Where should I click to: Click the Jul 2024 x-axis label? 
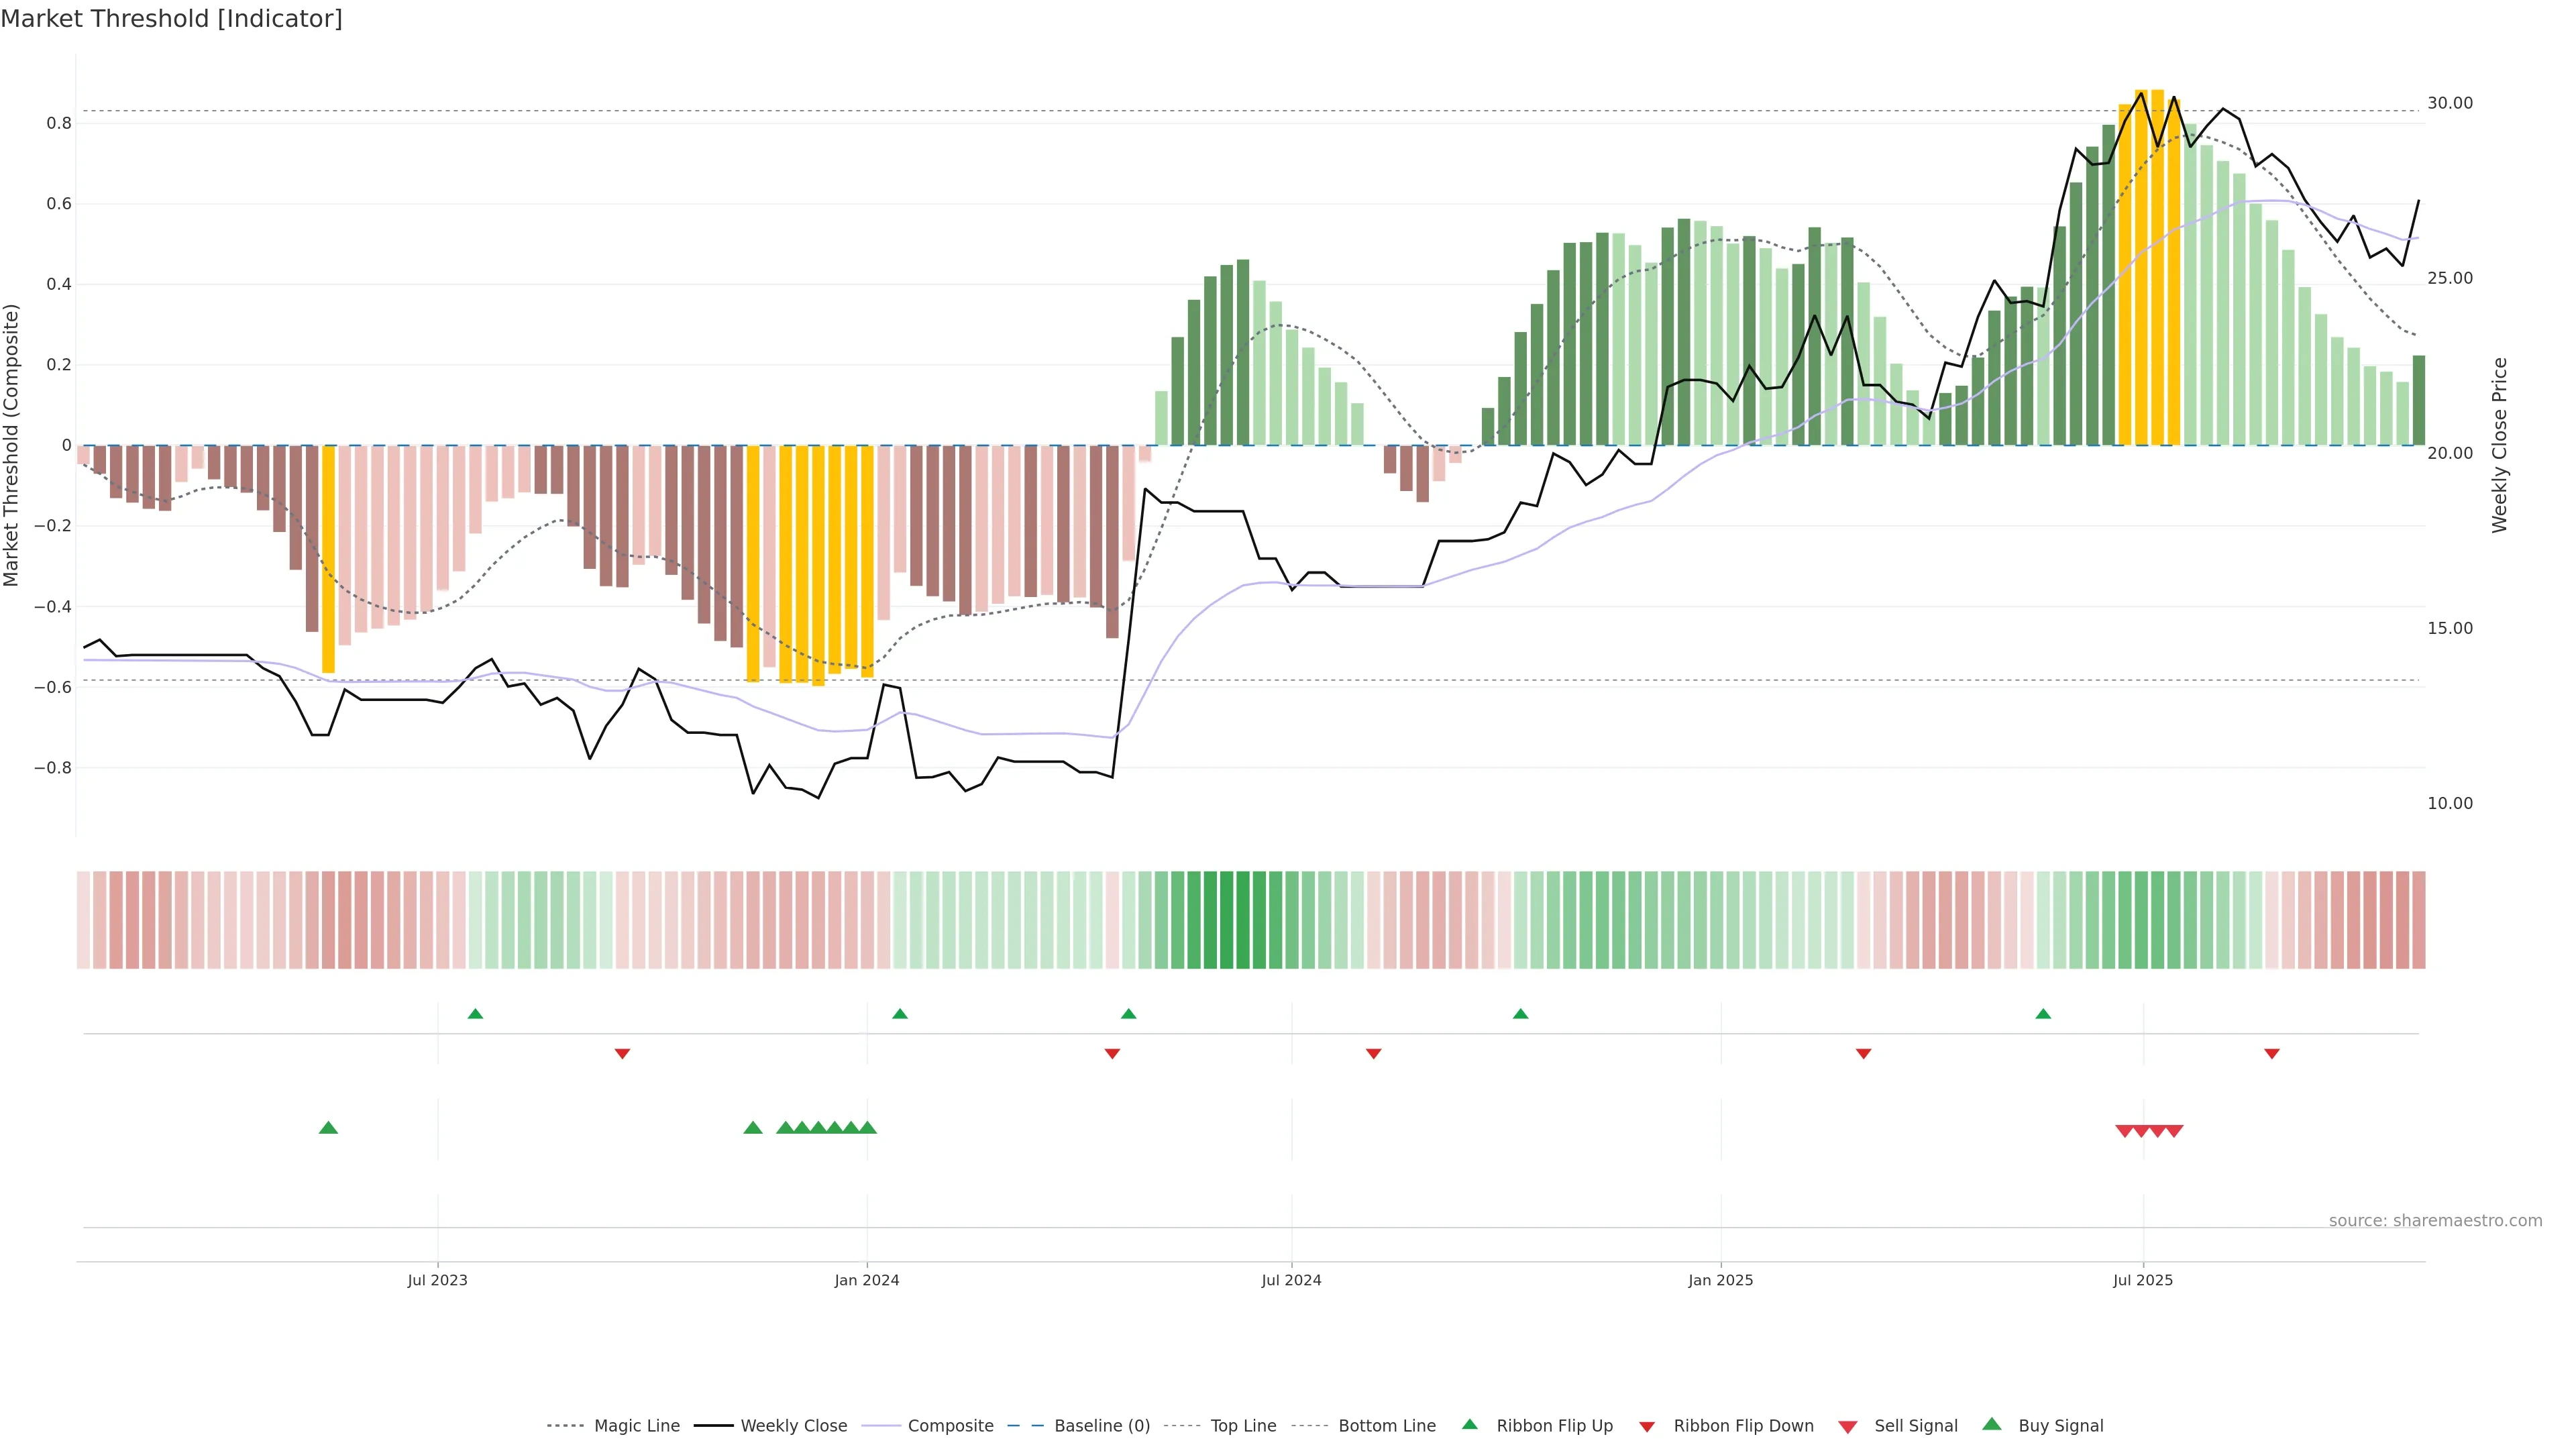1291,1280
